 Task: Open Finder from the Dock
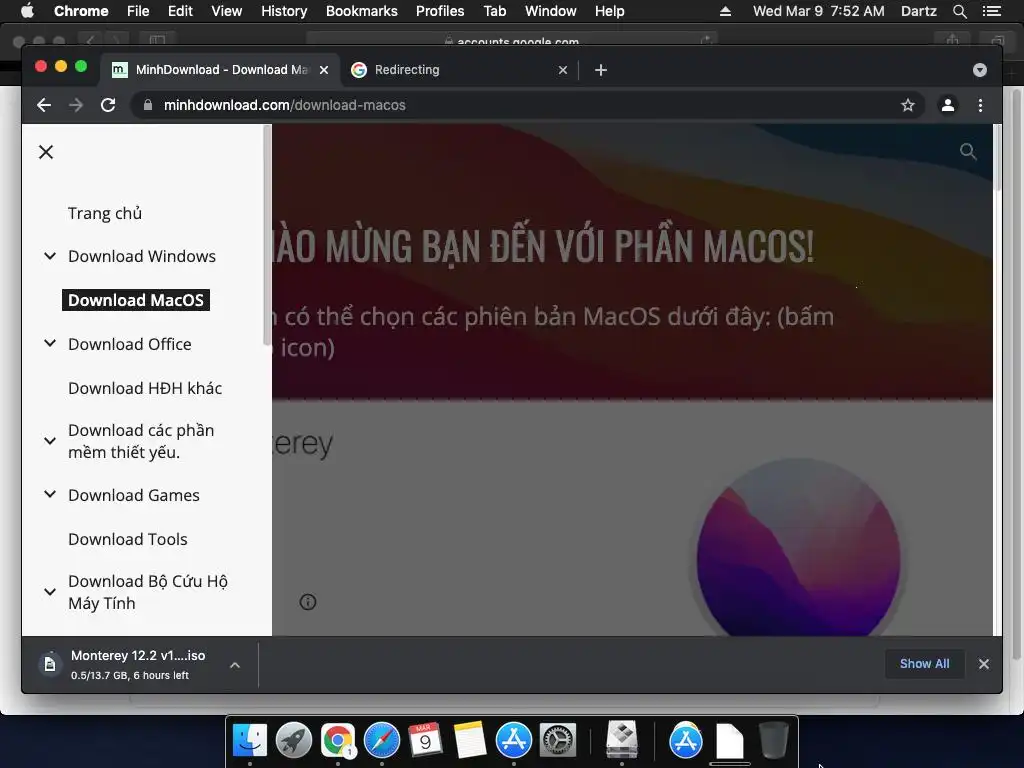click(249, 740)
